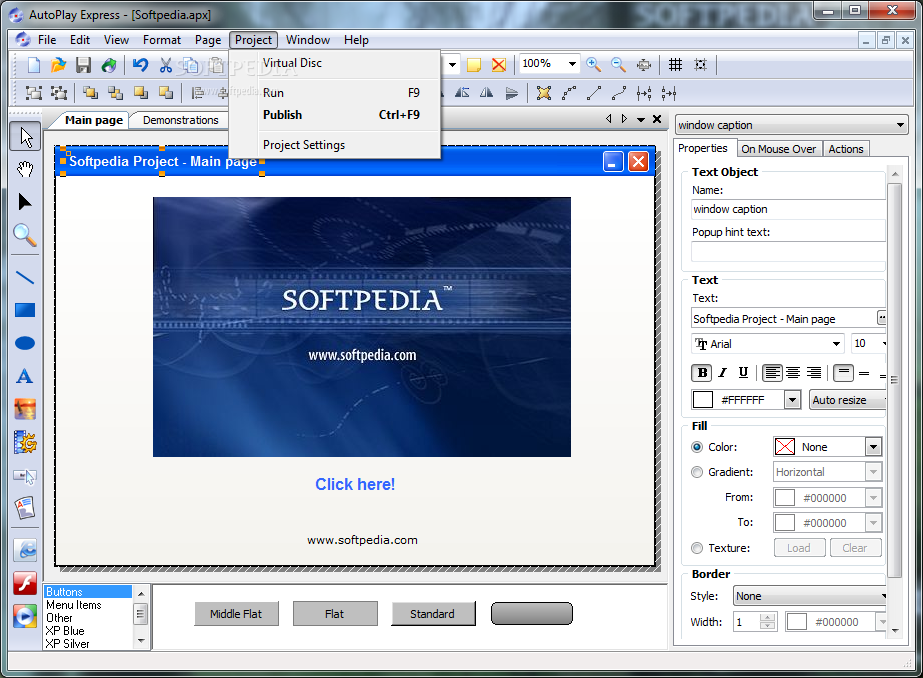Open the Format menu

pos(161,40)
